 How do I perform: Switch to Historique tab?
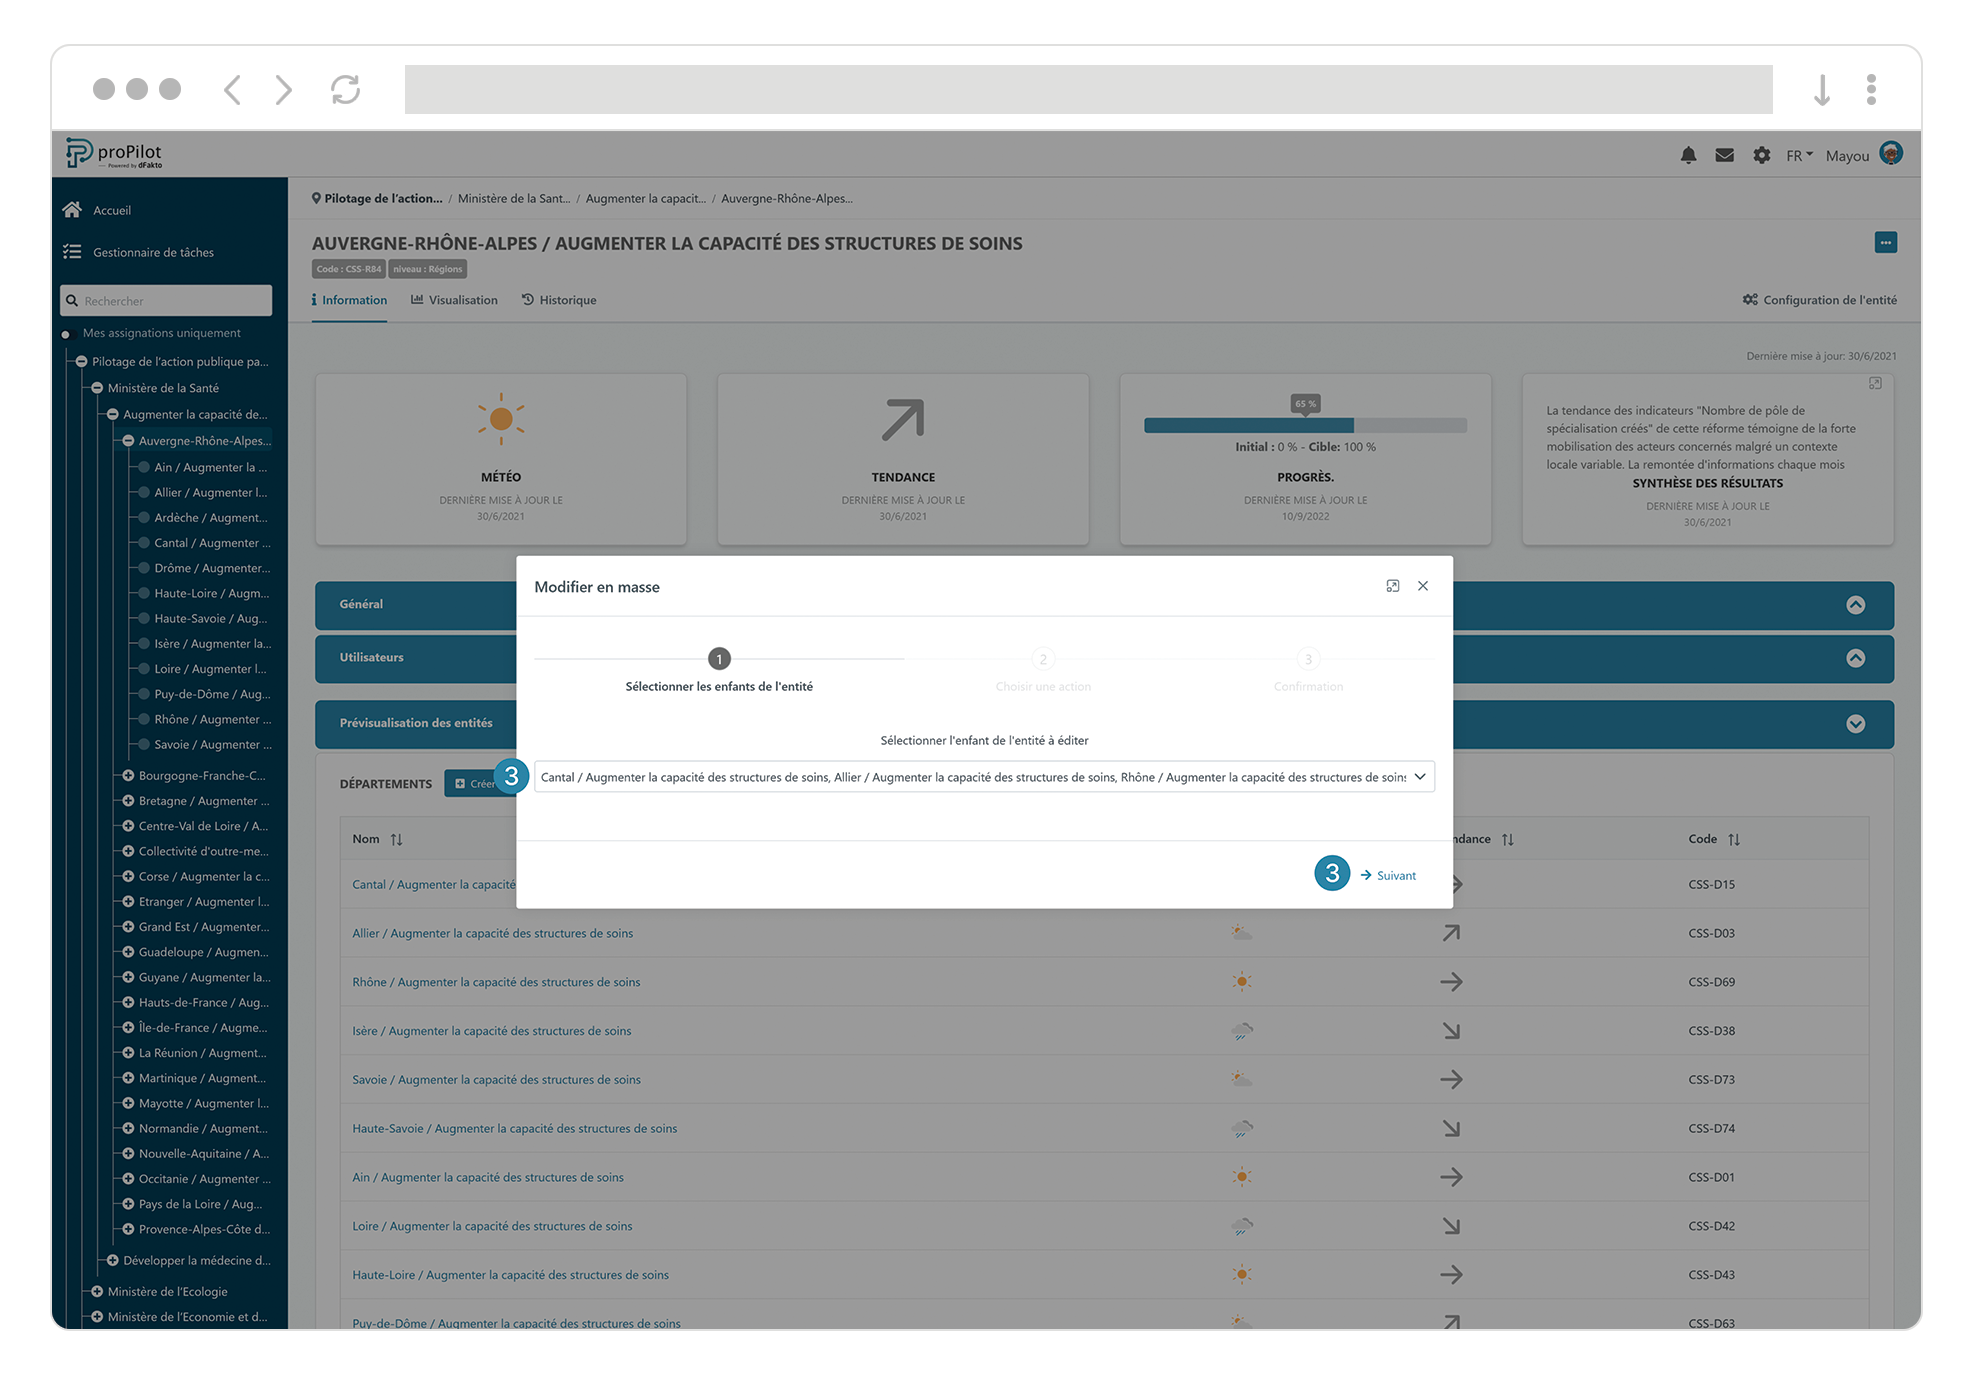(x=559, y=300)
